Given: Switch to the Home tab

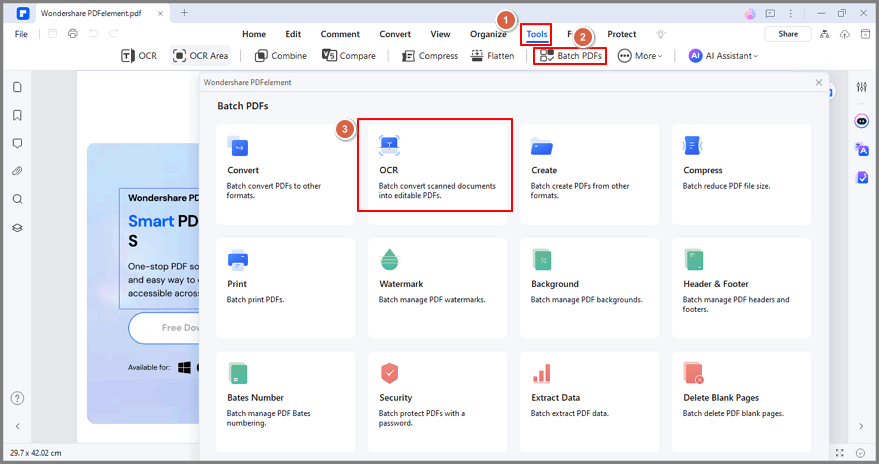Looking at the screenshot, I should tap(254, 34).
